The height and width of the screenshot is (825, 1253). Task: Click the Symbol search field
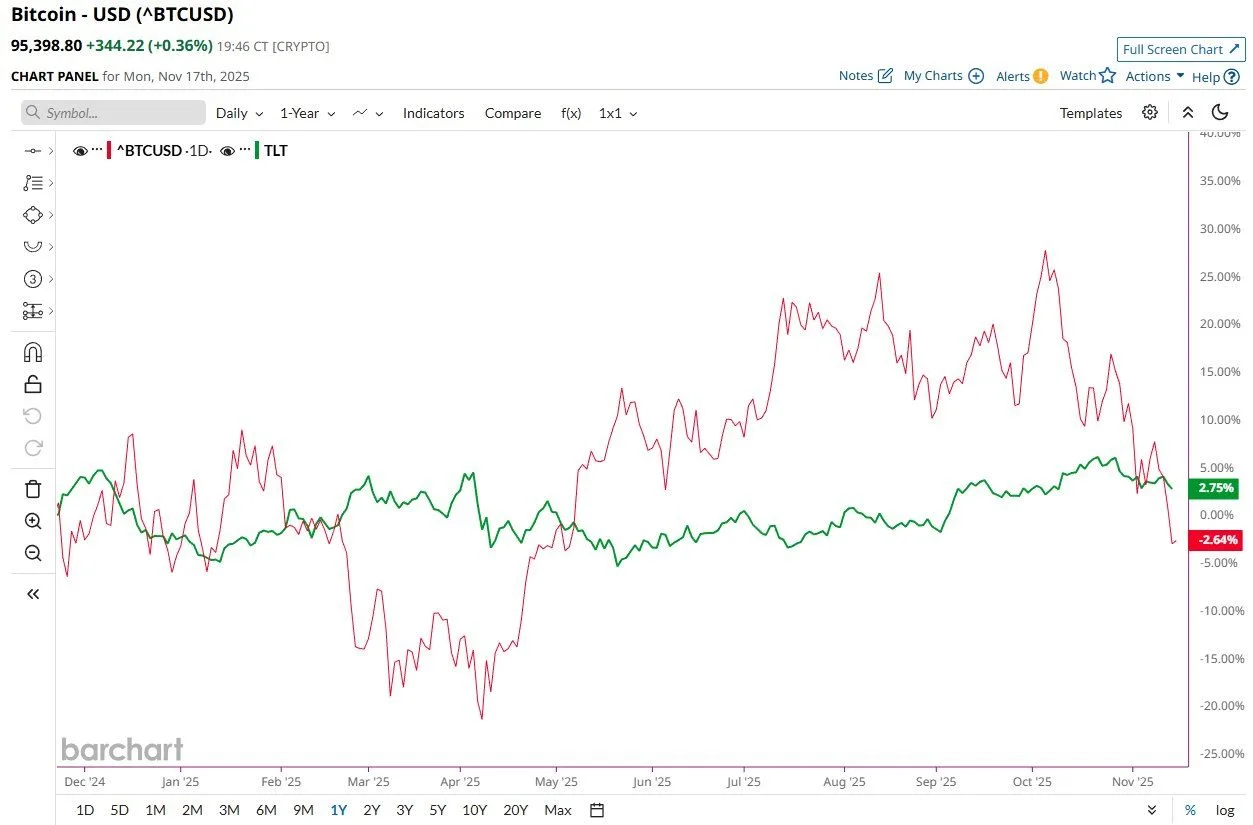point(113,113)
